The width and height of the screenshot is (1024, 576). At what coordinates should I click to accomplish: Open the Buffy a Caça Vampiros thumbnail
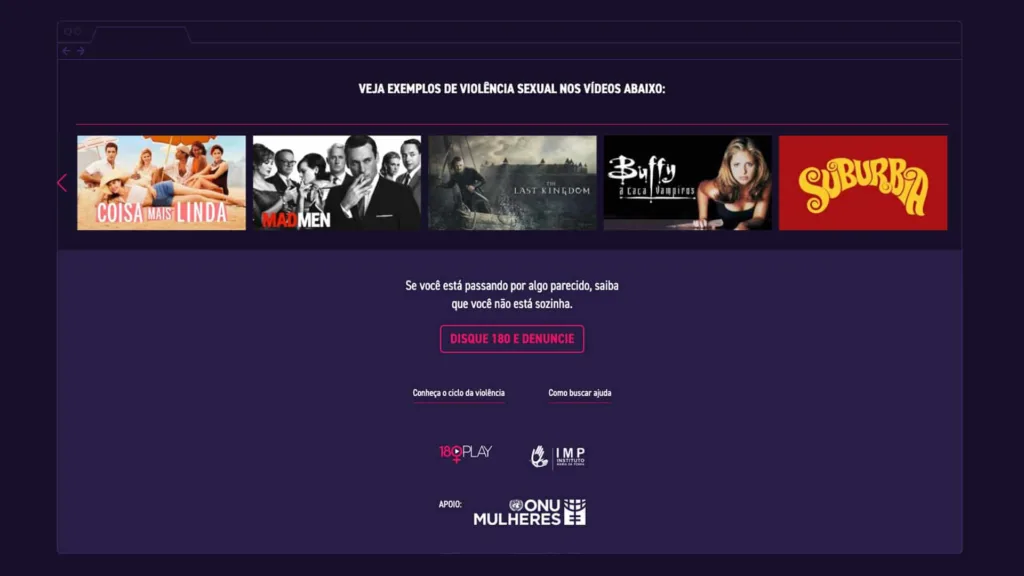tap(688, 183)
